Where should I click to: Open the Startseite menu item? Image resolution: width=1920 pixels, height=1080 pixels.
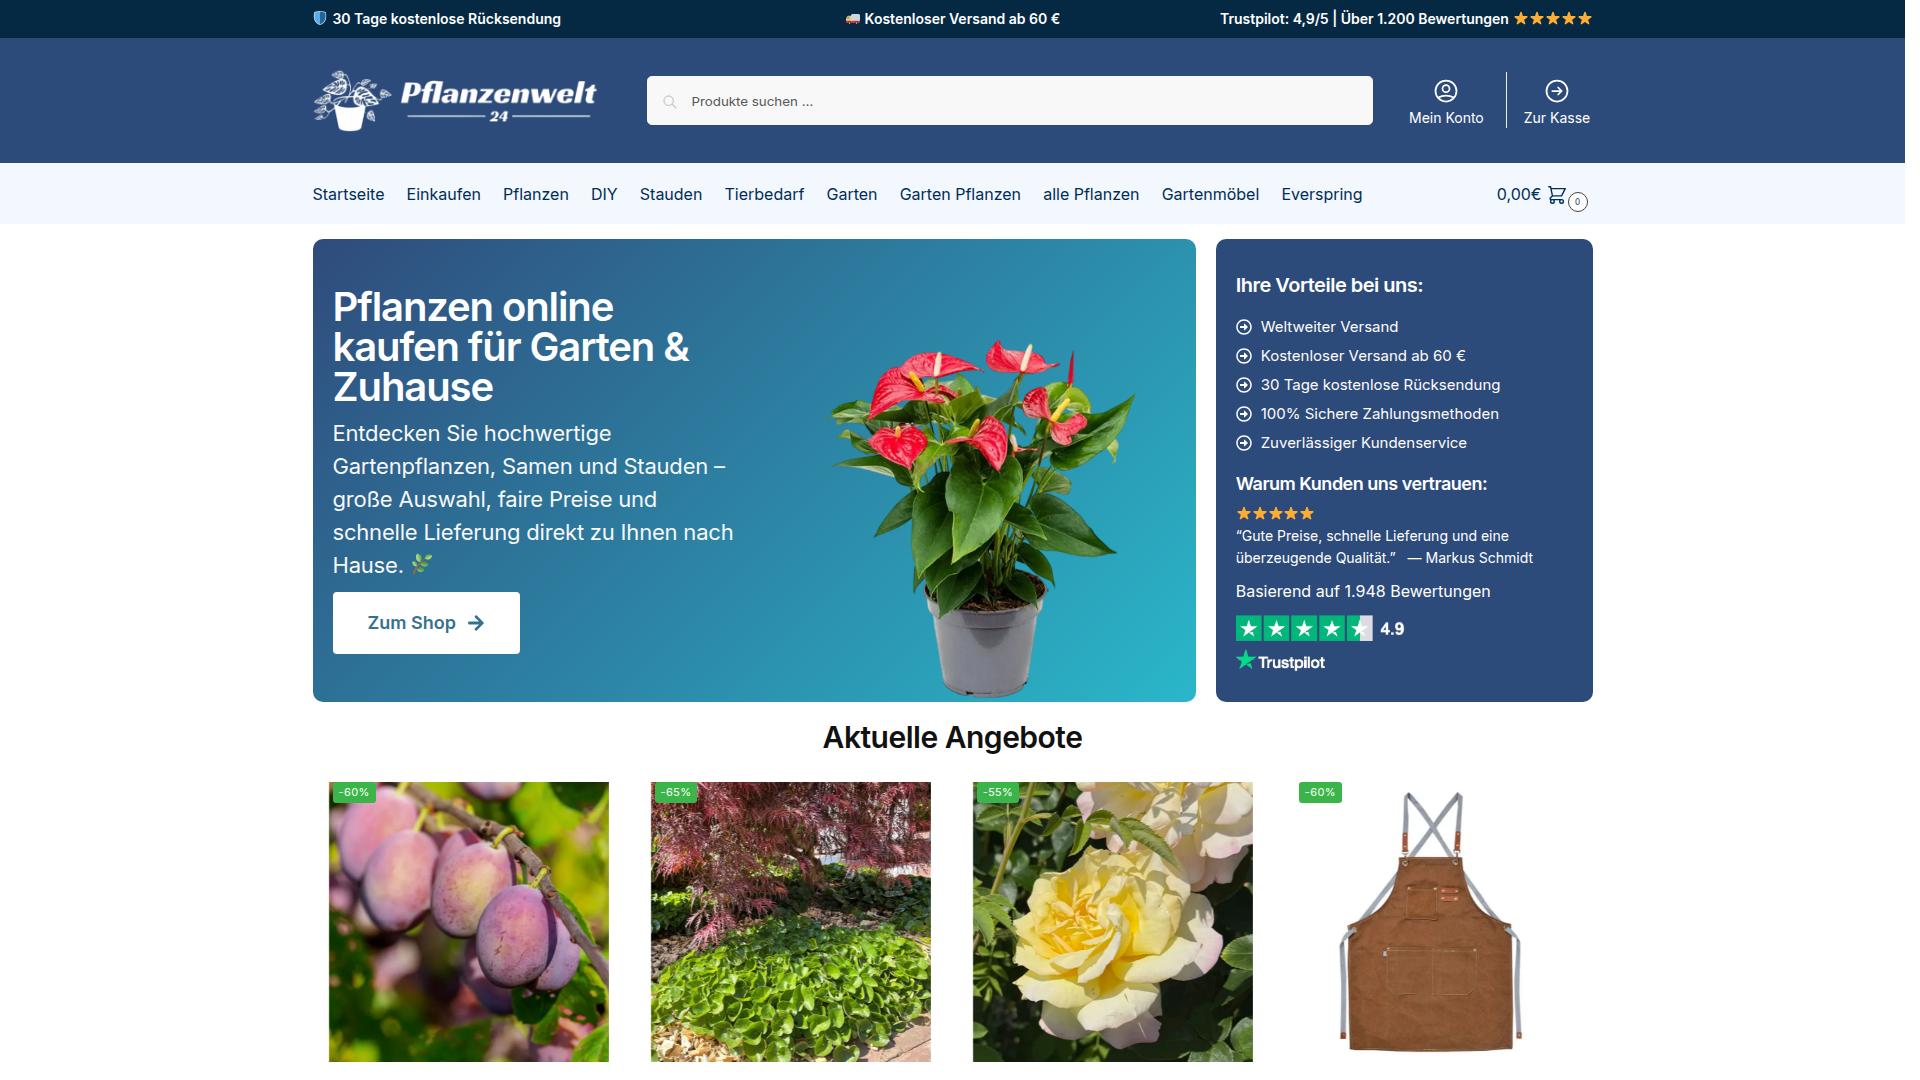(348, 194)
